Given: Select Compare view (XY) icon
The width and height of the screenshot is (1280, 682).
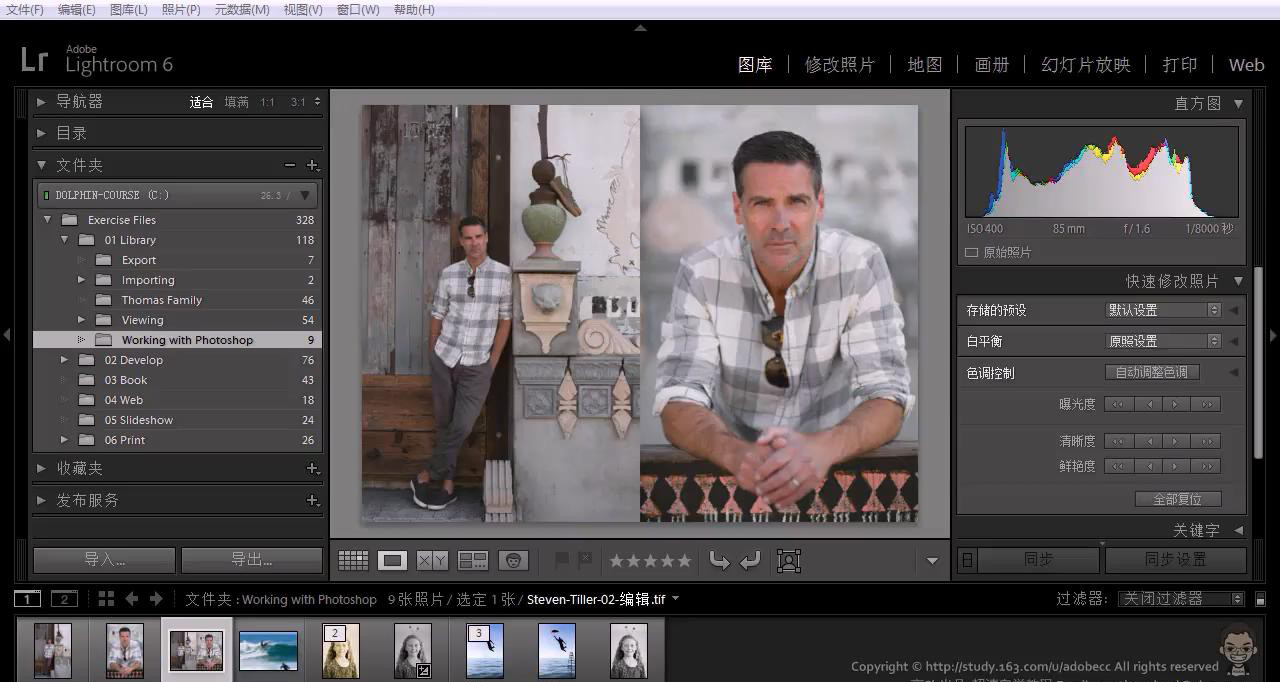Looking at the screenshot, I should (432, 561).
